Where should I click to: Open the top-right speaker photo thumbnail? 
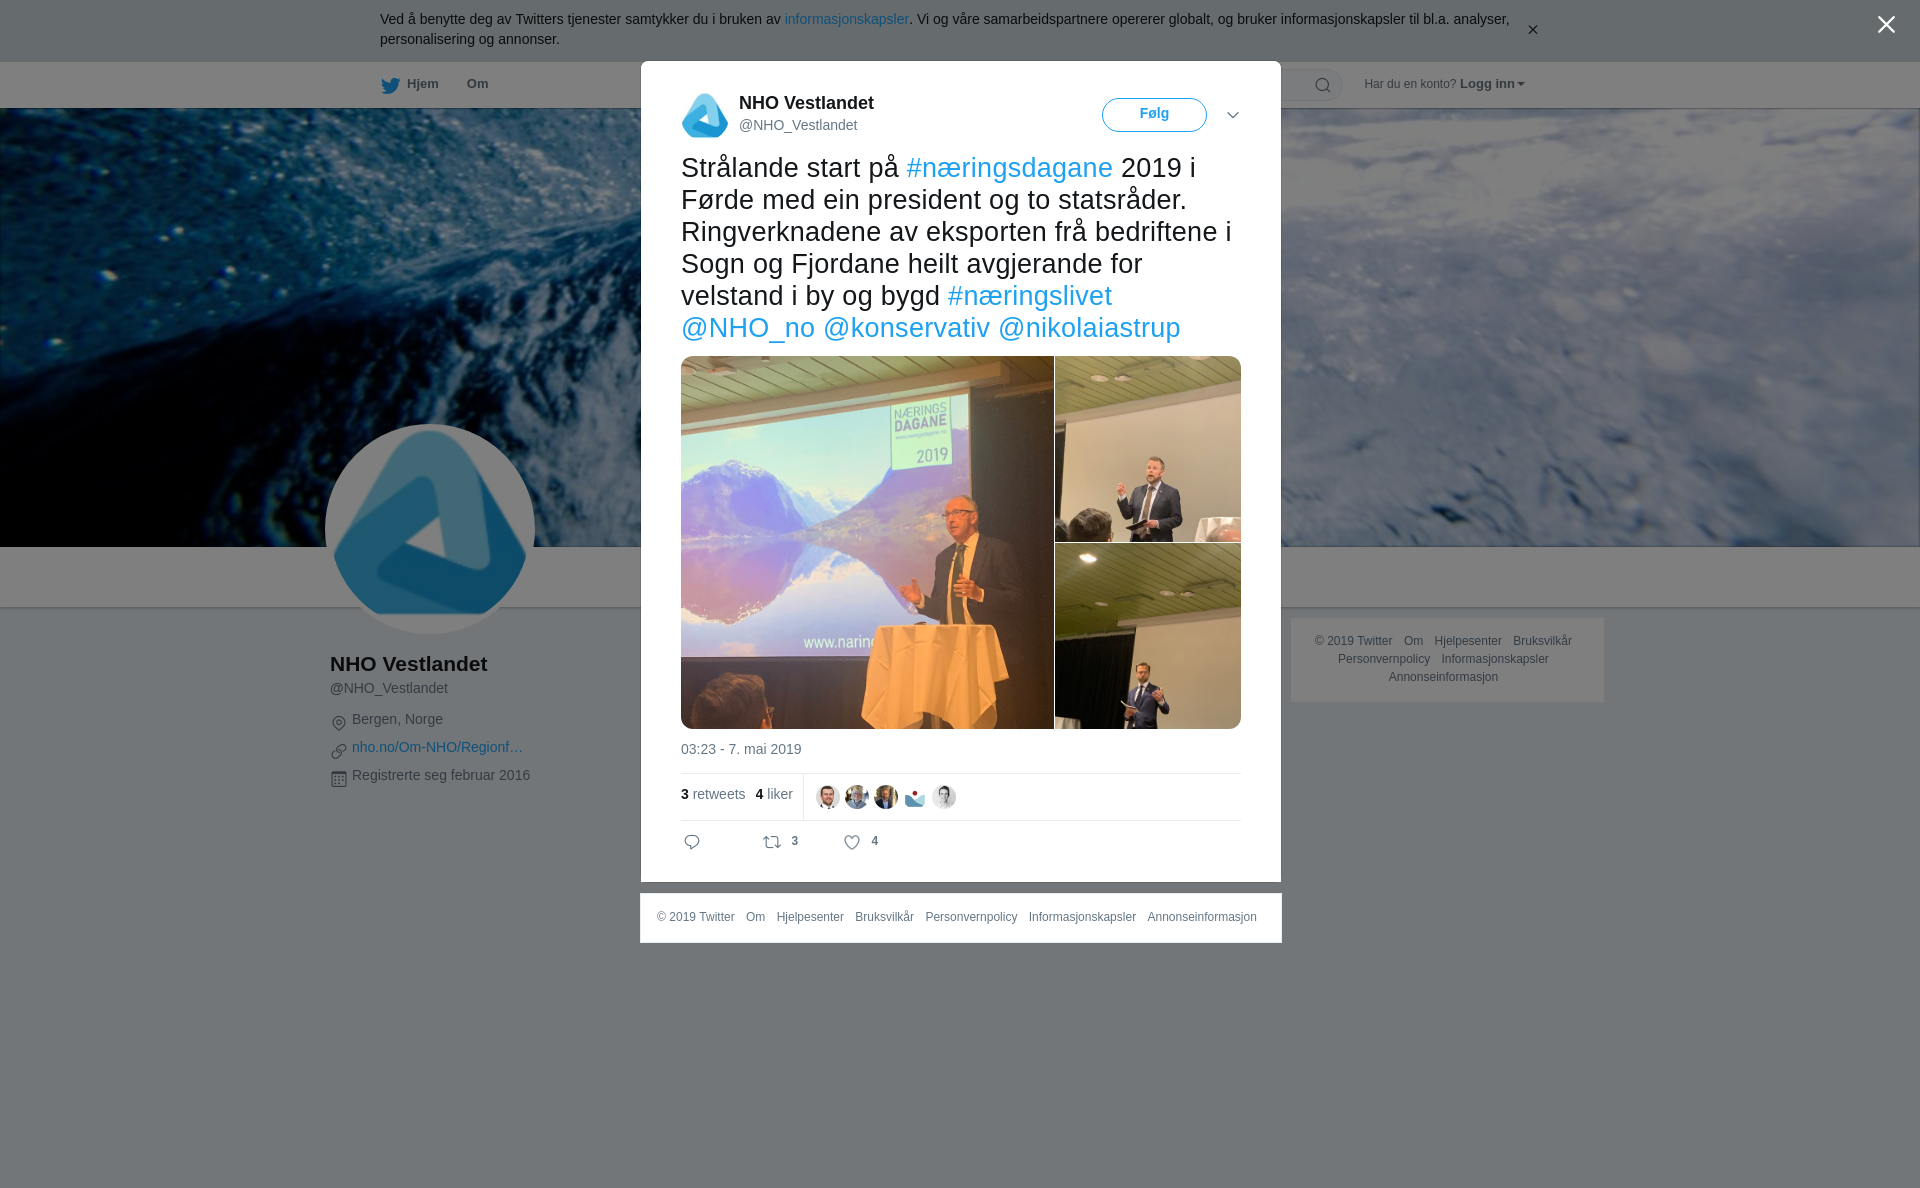1148,449
